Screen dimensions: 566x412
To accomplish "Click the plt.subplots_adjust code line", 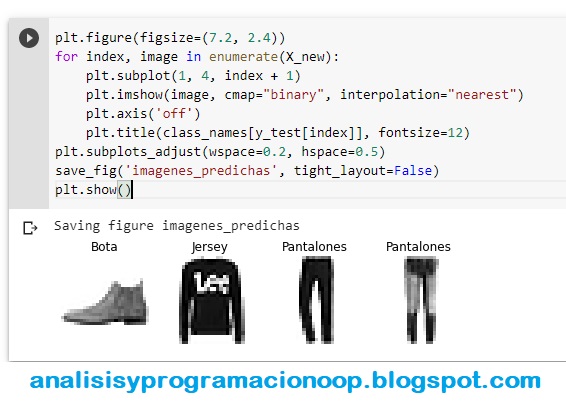I will click(x=220, y=152).
